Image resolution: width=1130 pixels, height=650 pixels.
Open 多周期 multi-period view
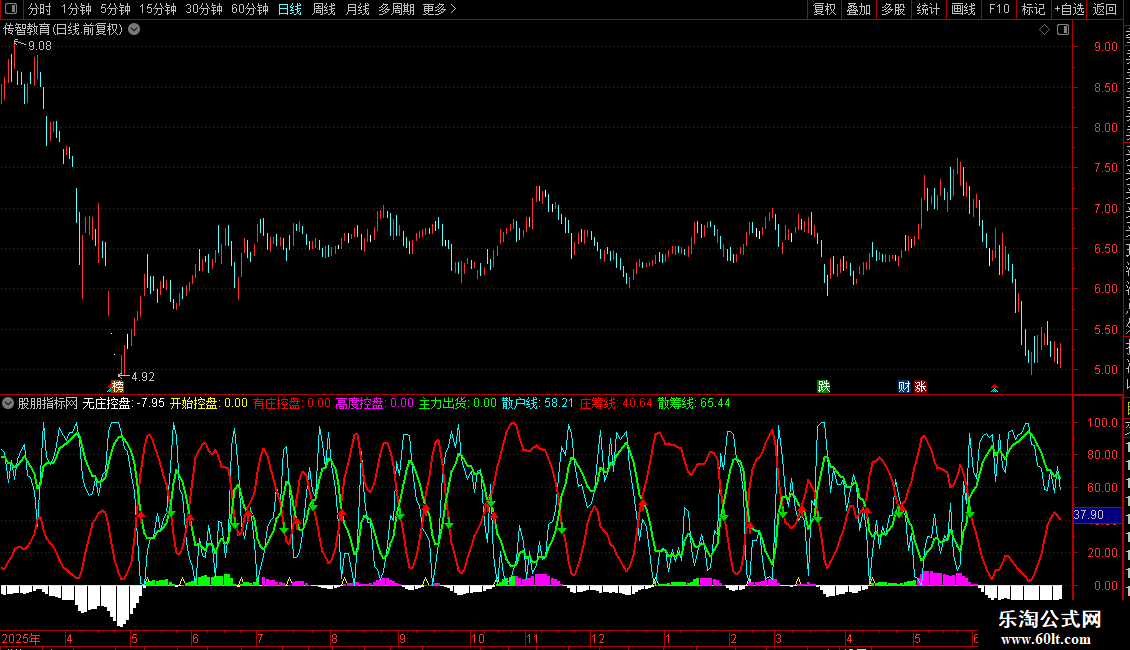pos(396,9)
